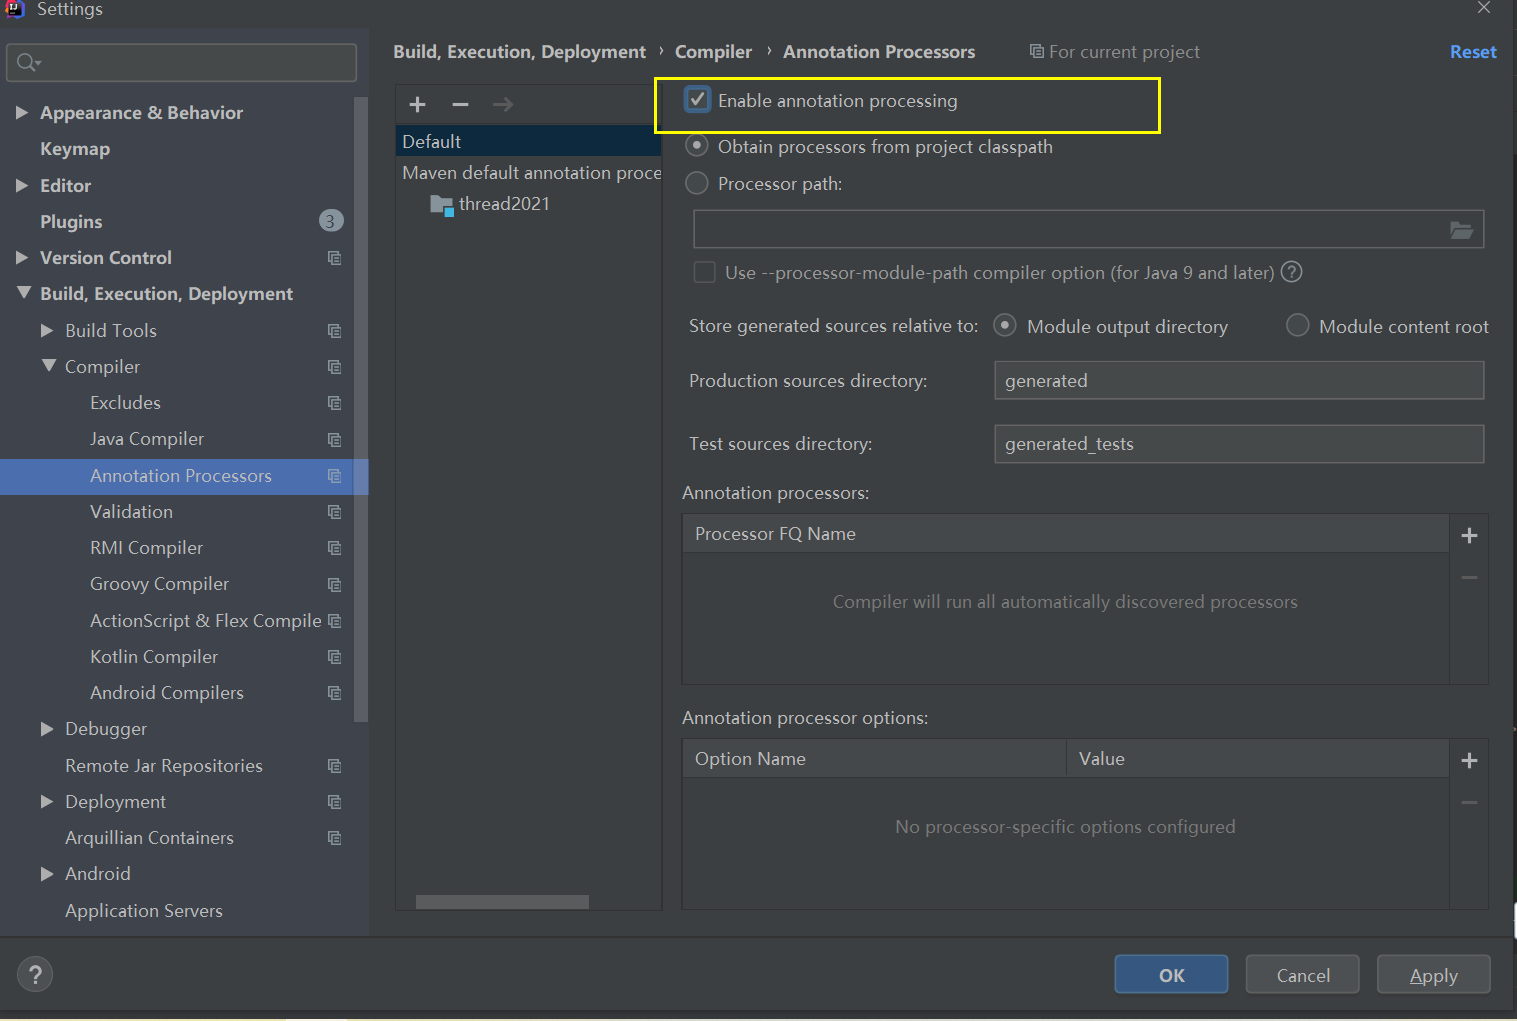1517x1021 pixels.
Task: Click the Plugins update count badge
Action: coord(331,221)
